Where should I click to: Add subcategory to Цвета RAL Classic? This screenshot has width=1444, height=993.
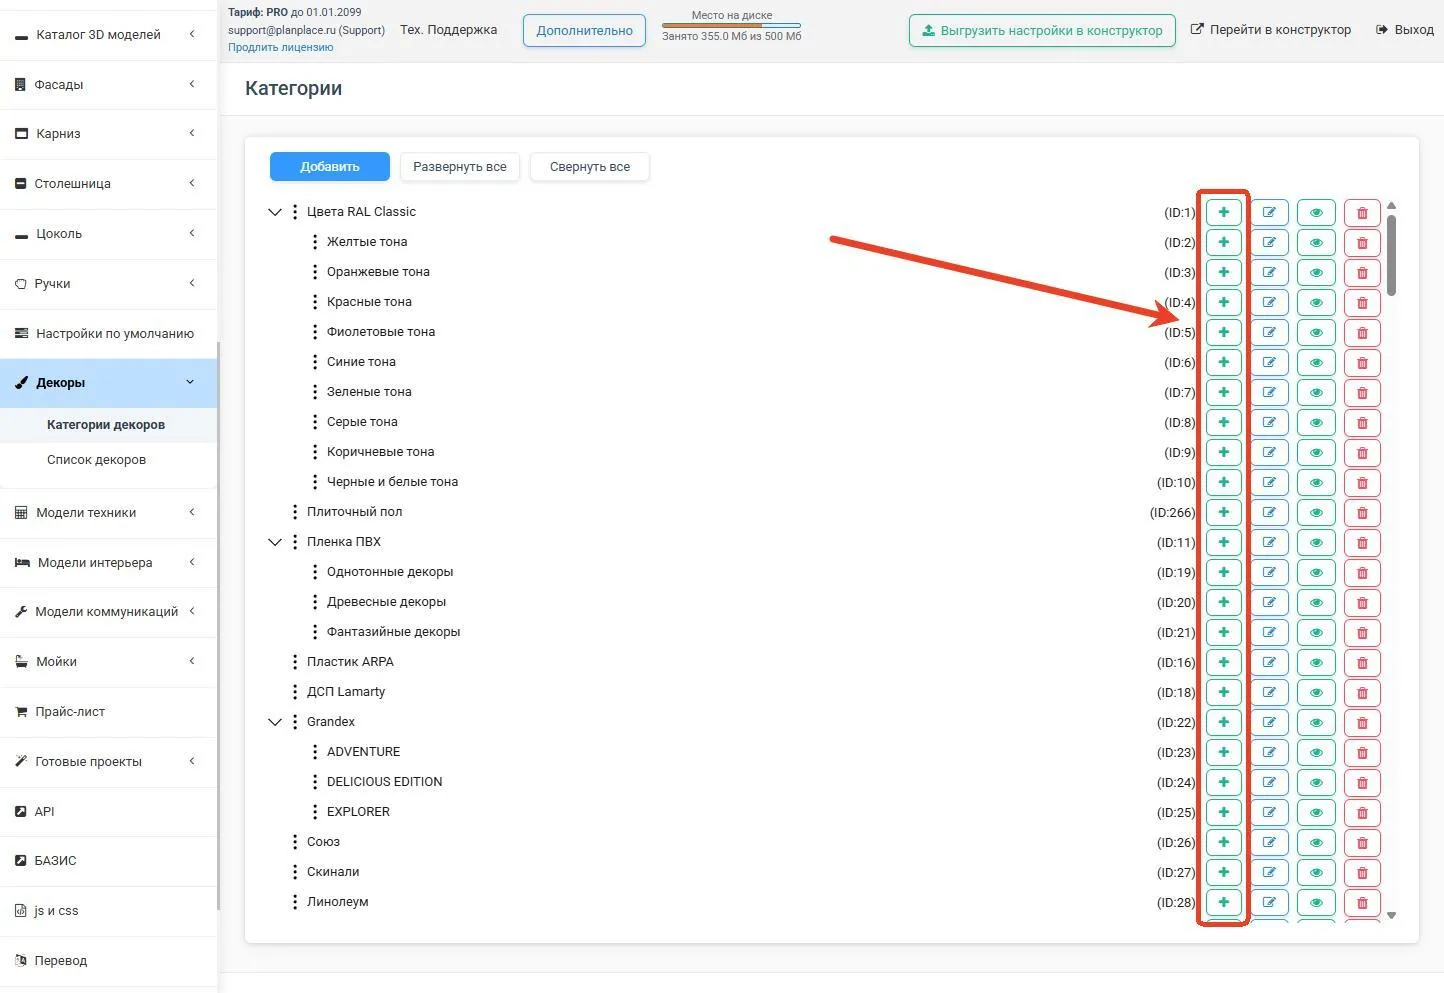tap(1223, 212)
